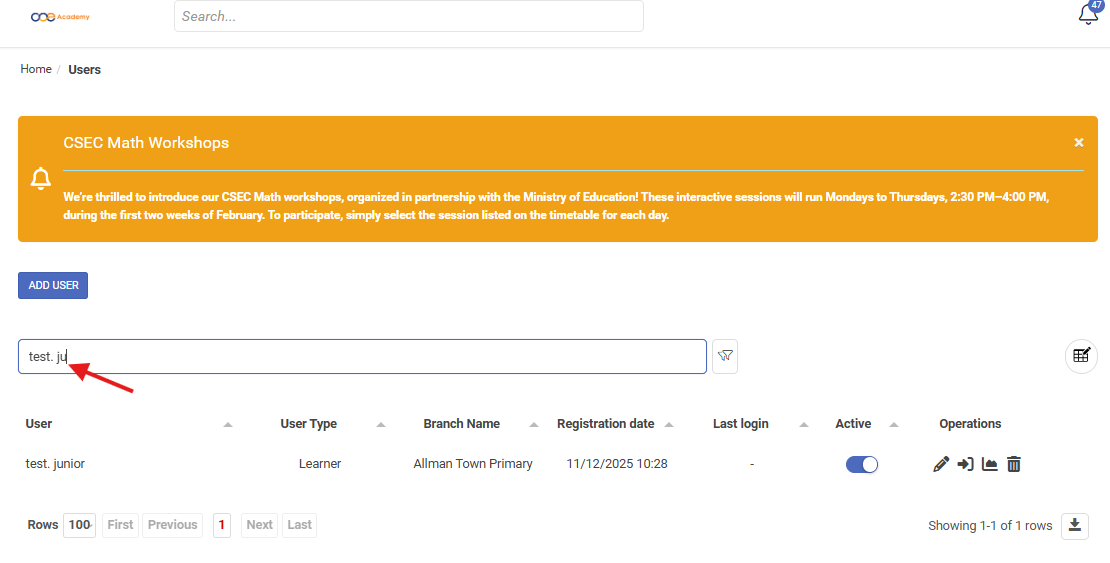Image resolution: width=1110 pixels, height=563 pixels.
Task: Delete test. junior with trash icon
Action: point(1014,464)
